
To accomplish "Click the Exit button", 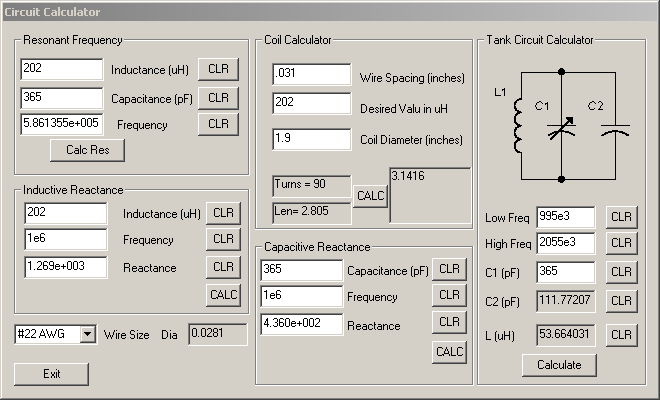I will [x=51, y=374].
